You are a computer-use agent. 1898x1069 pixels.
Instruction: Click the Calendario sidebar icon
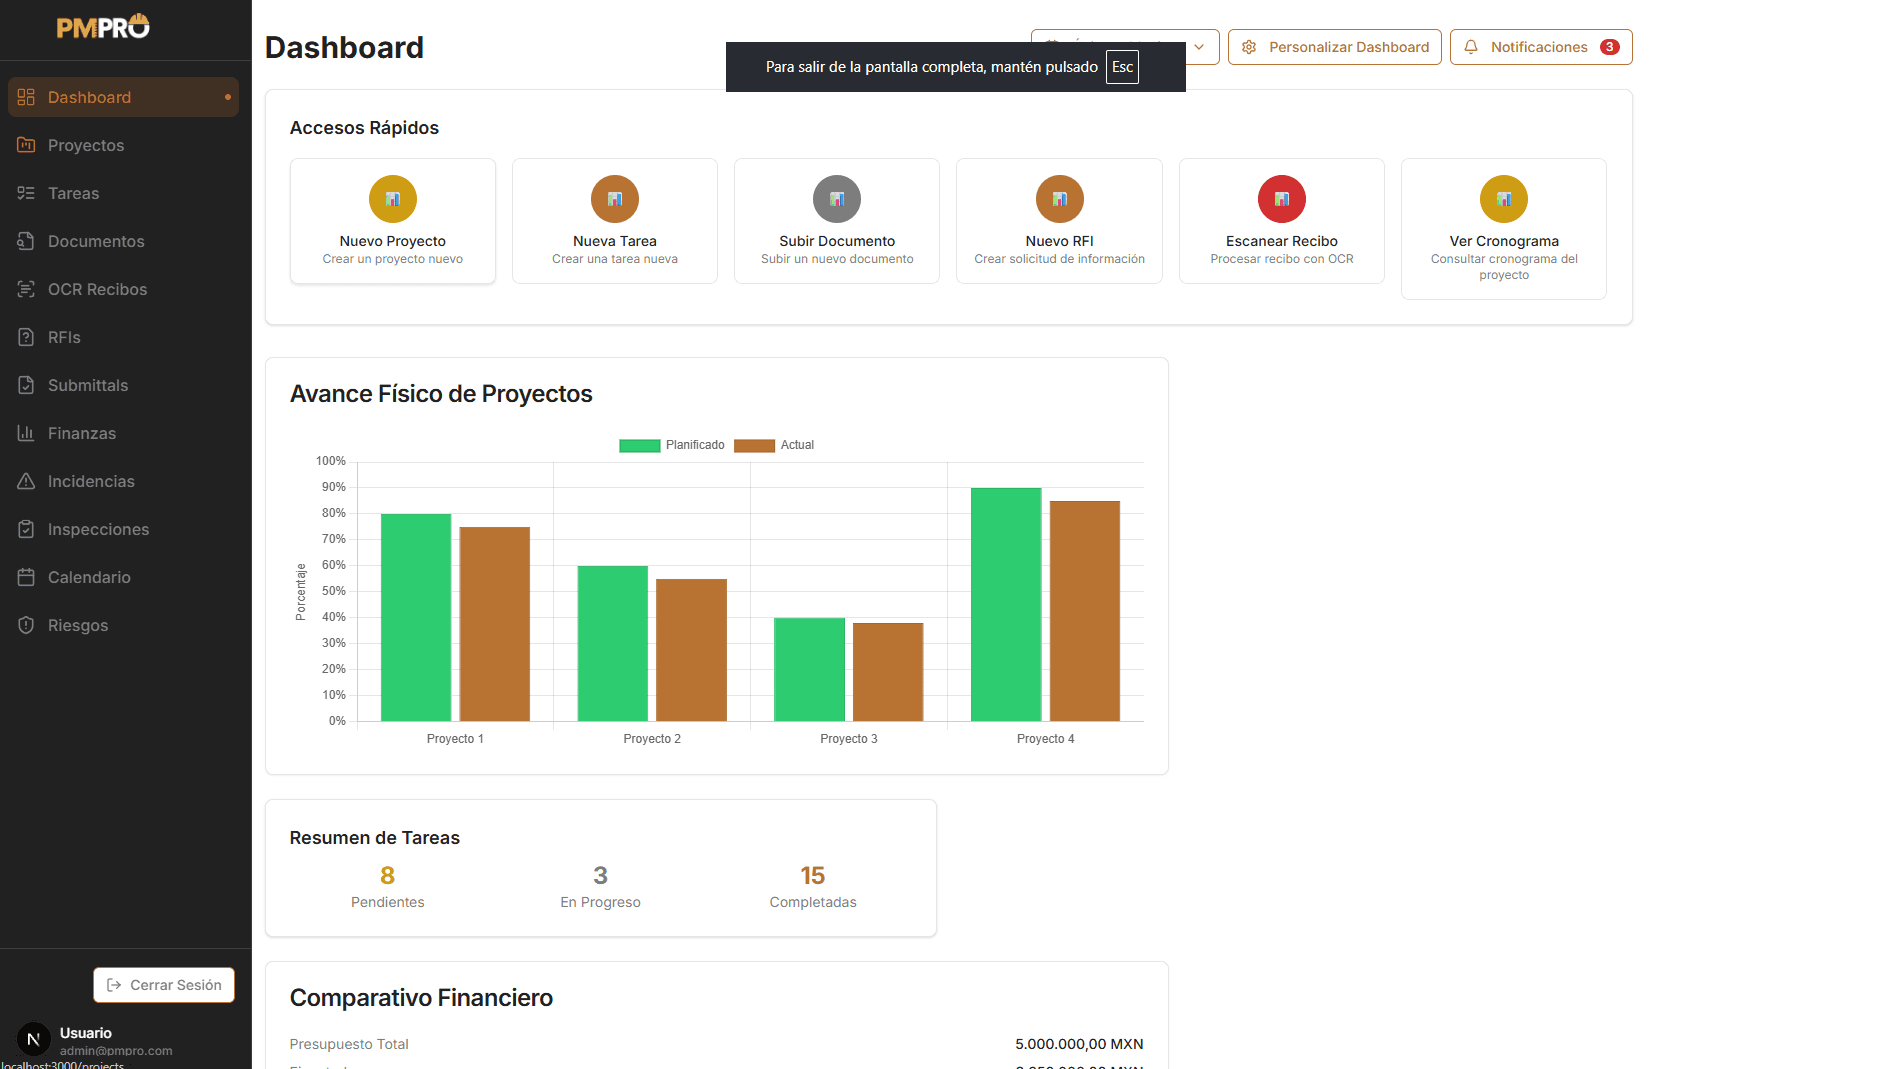pos(25,577)
